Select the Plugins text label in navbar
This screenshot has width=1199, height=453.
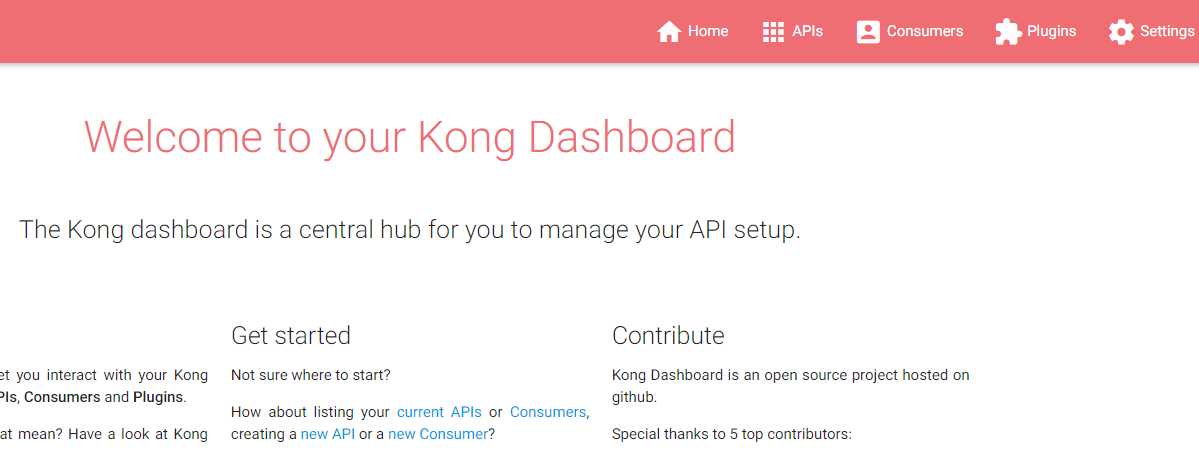pos(1051,31)
